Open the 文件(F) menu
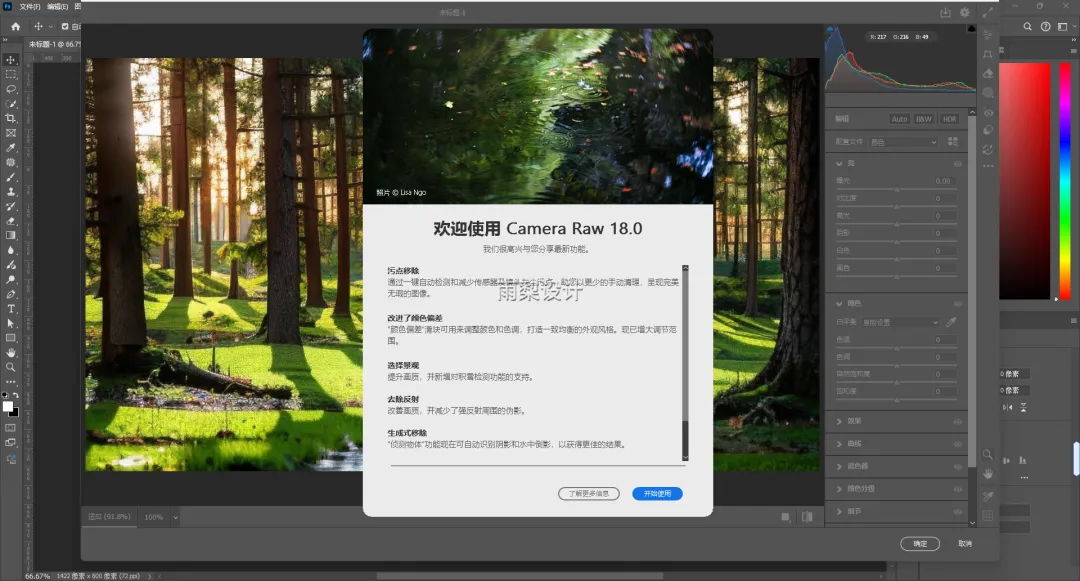This screenshot has width=1080, height=581. point(30,6)
